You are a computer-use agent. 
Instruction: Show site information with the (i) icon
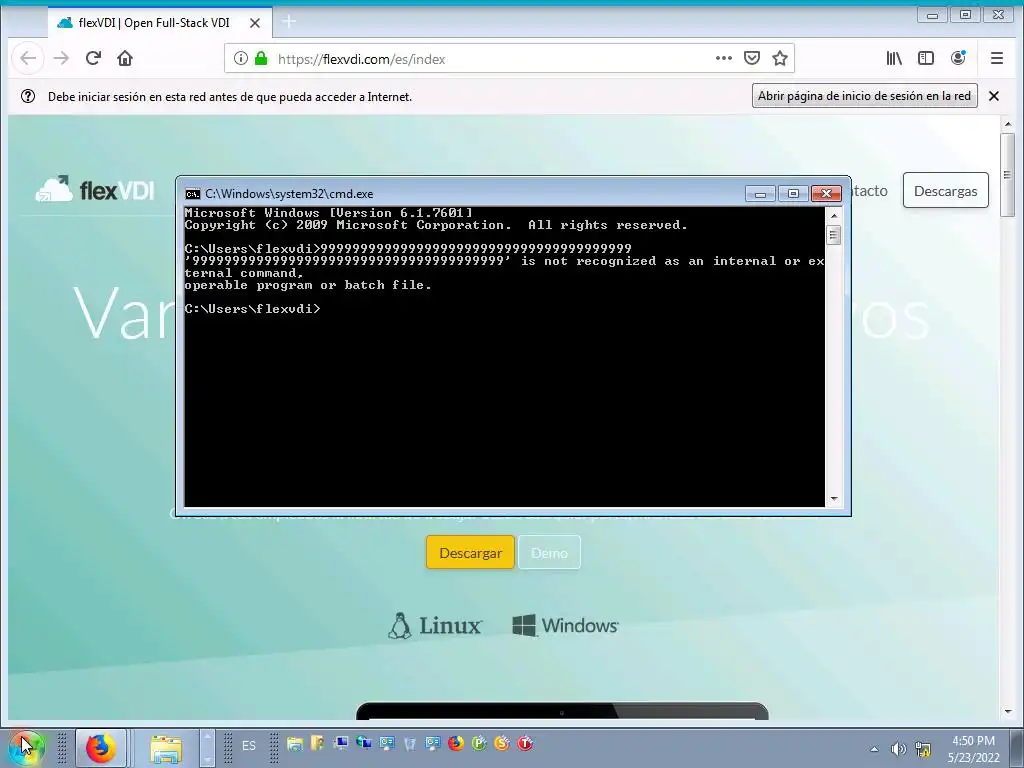[240, 59]
